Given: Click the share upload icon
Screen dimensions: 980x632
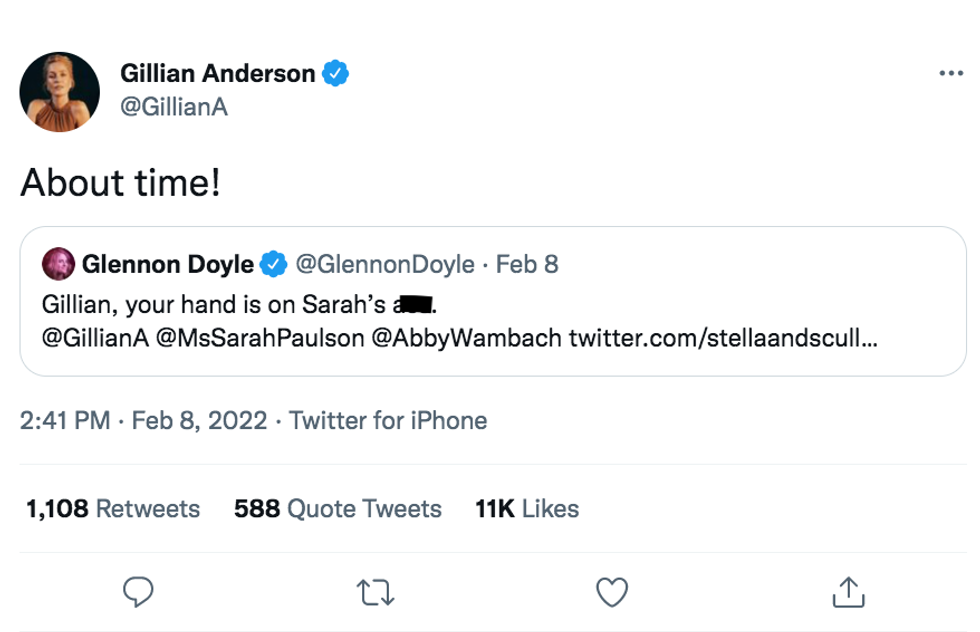Looking at the screenshot, I should [848, 592].
